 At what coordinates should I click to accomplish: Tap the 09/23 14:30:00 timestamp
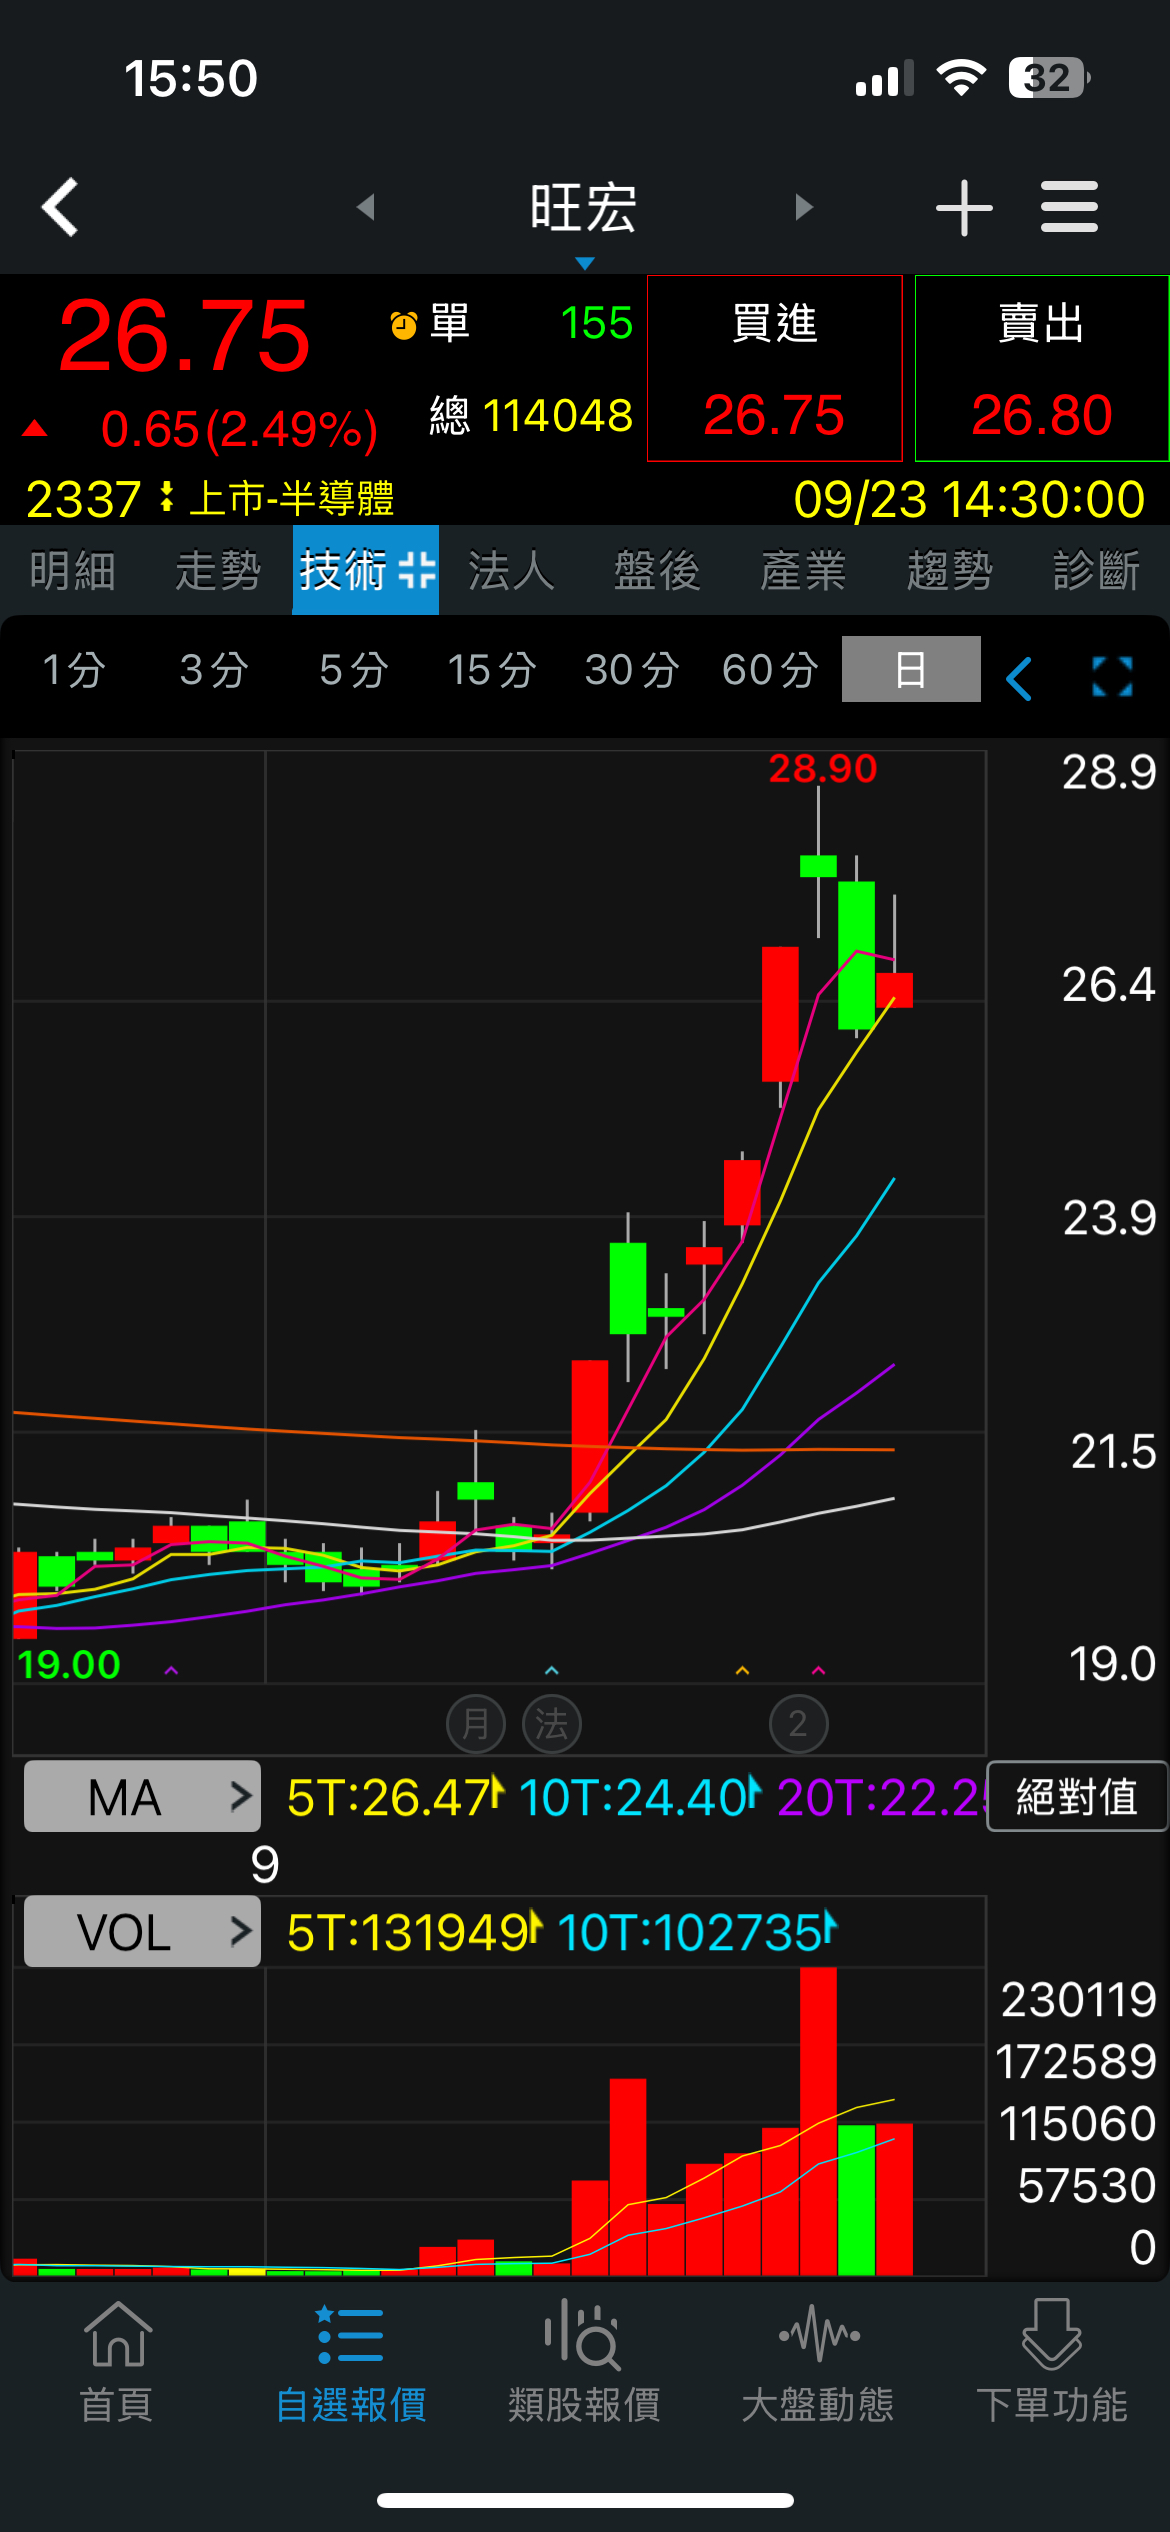point(969,499)
